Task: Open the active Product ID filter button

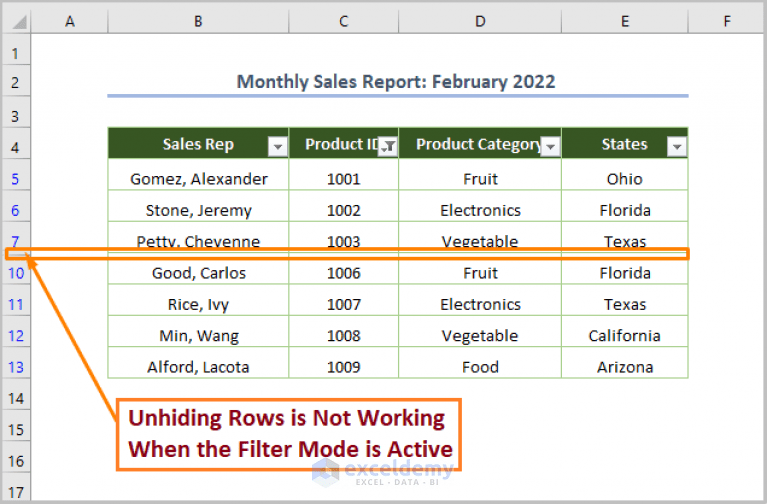Action: pos(388,146)
